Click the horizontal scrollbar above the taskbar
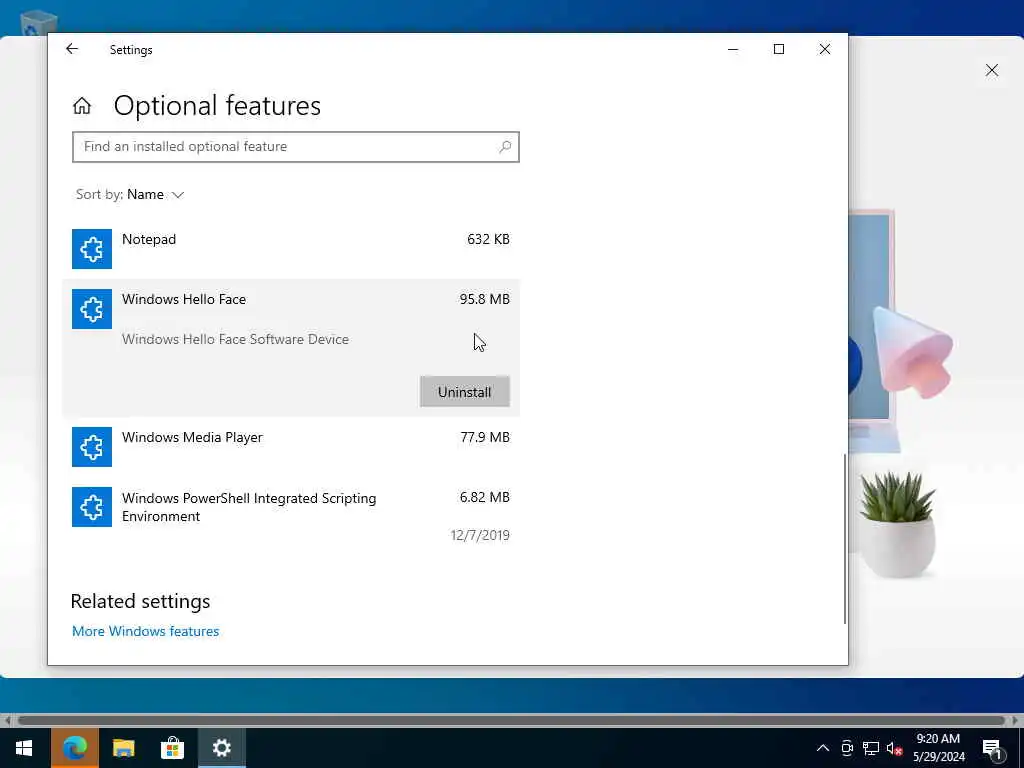 pos(511,720)
